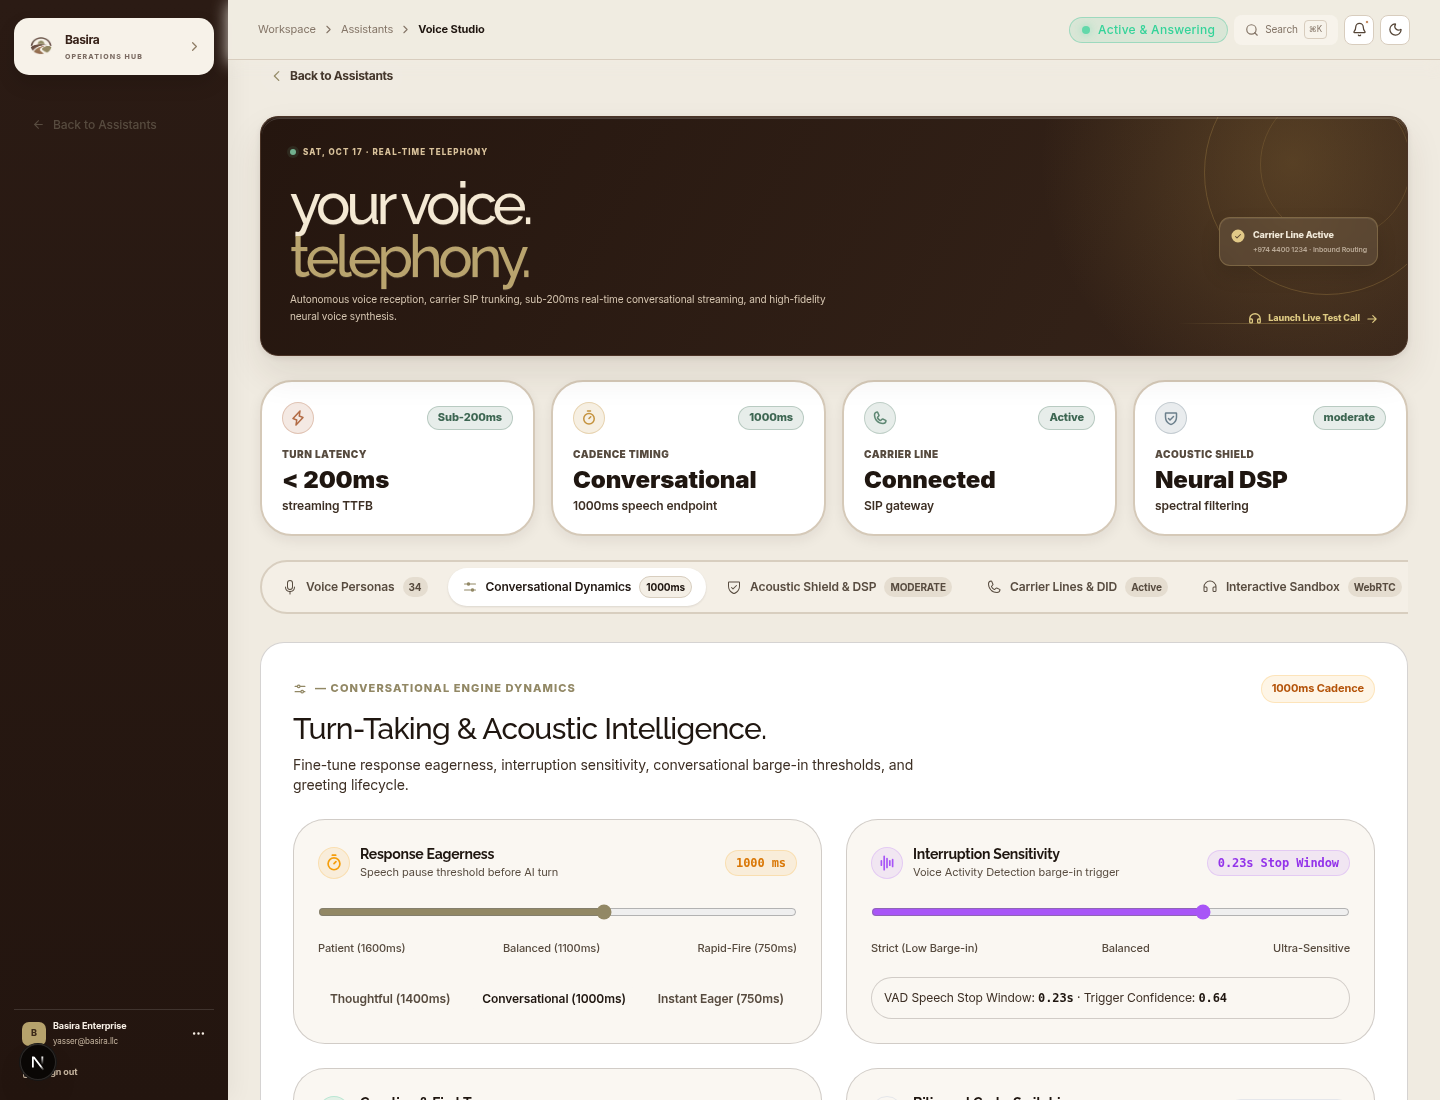1440x1100 pixels.
Task: Launch Live Test Call
Action: [1313, 318]
